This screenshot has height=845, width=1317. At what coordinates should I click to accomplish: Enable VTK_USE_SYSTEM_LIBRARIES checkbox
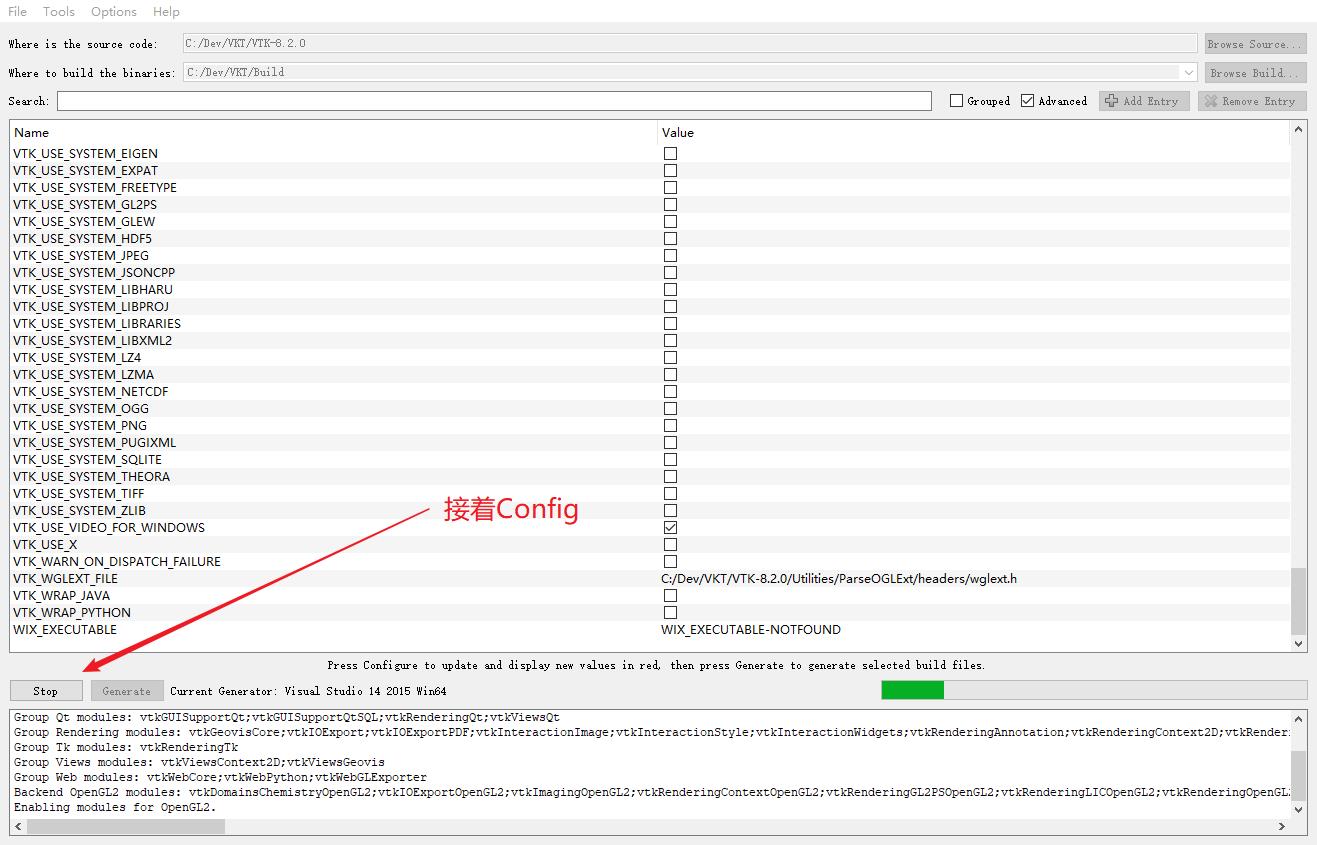point(670,324)
